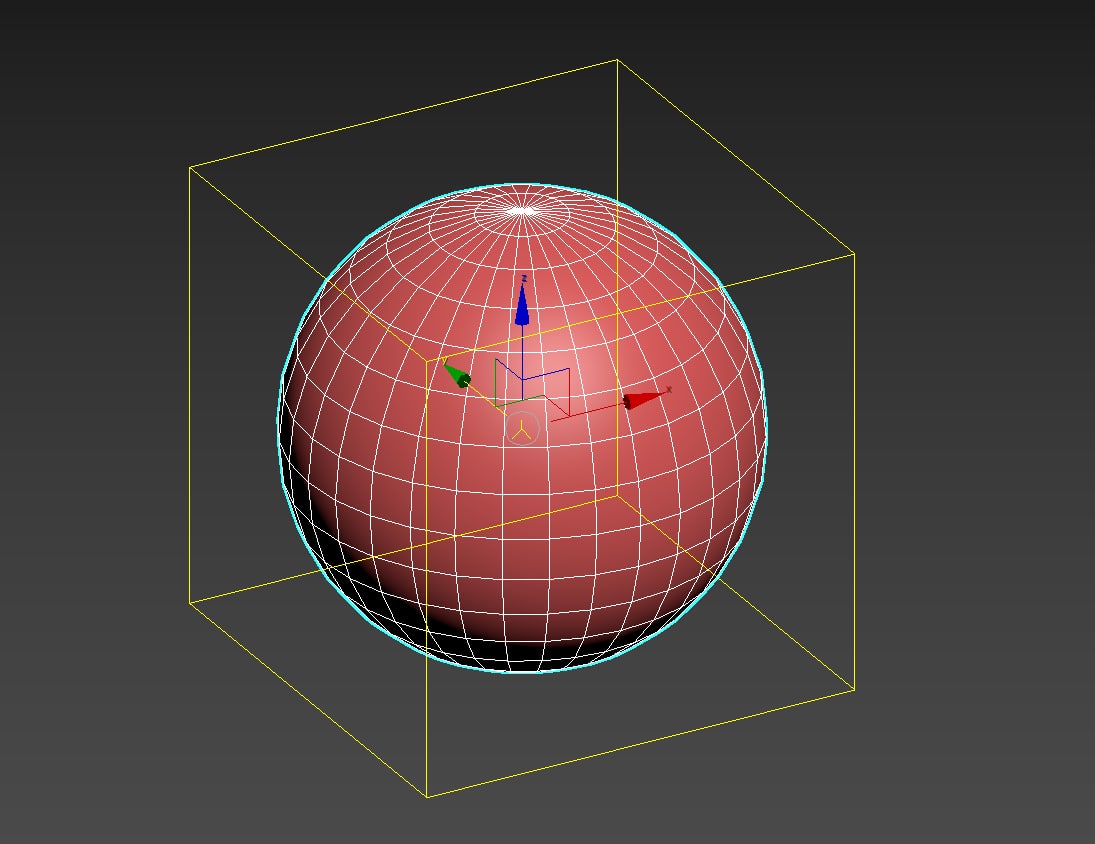
Task: Click empty viewport background in top-left corner
Action: 60,50
